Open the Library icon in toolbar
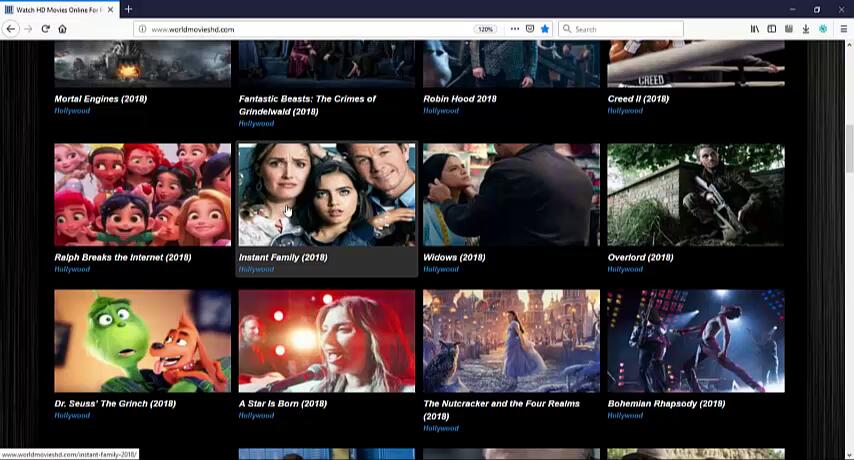854x460 pixels. tap(755, 29)
